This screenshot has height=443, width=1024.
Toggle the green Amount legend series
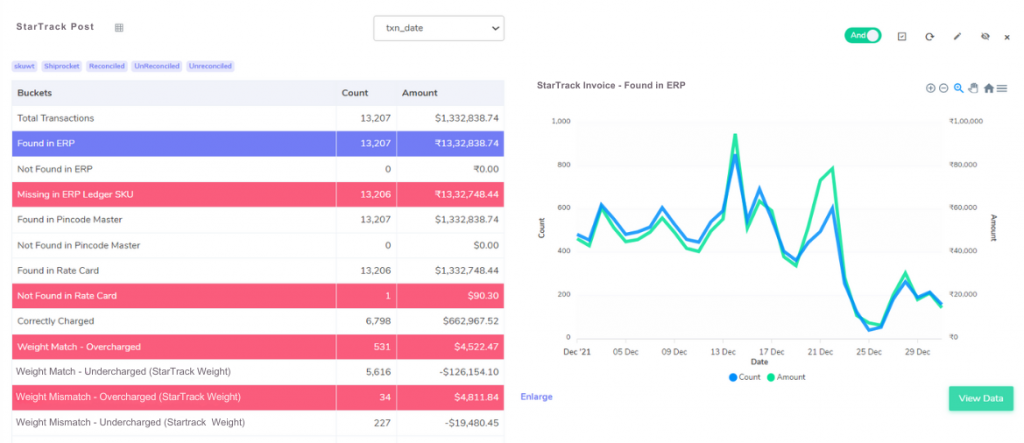point(786,377)
